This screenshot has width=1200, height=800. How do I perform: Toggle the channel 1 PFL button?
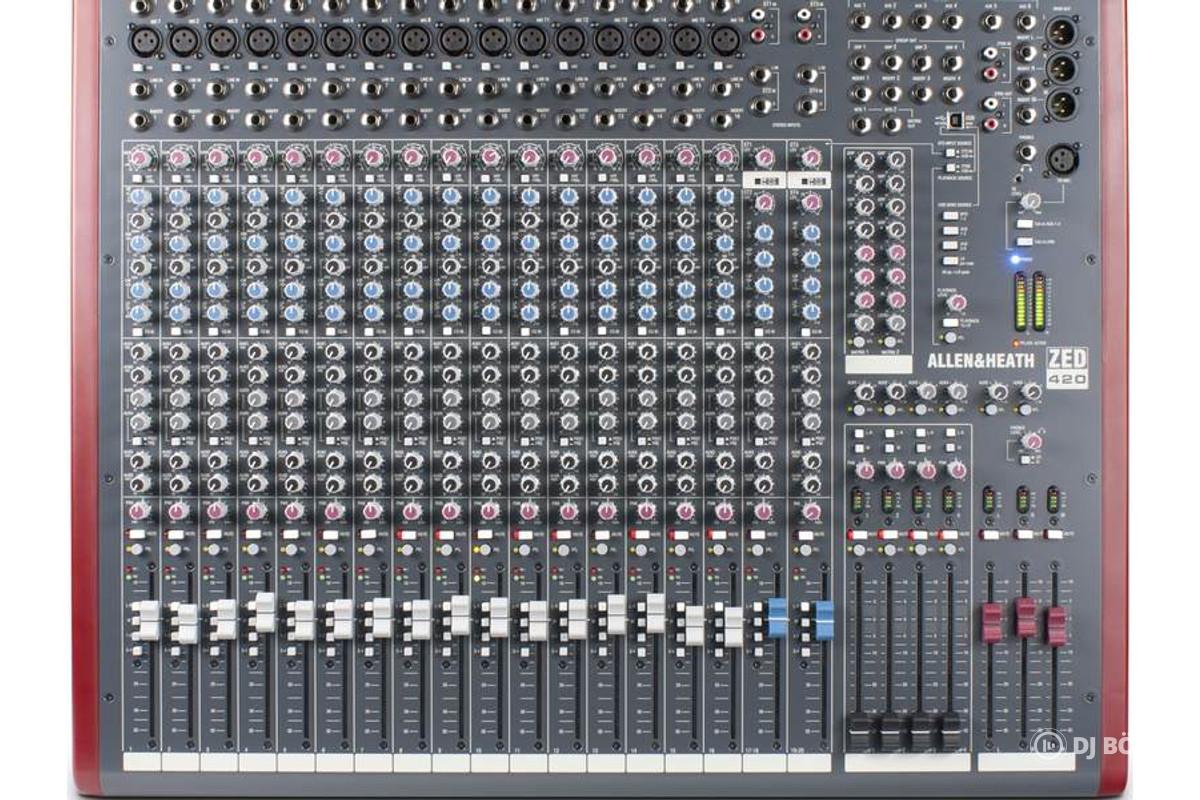point(136,550)
